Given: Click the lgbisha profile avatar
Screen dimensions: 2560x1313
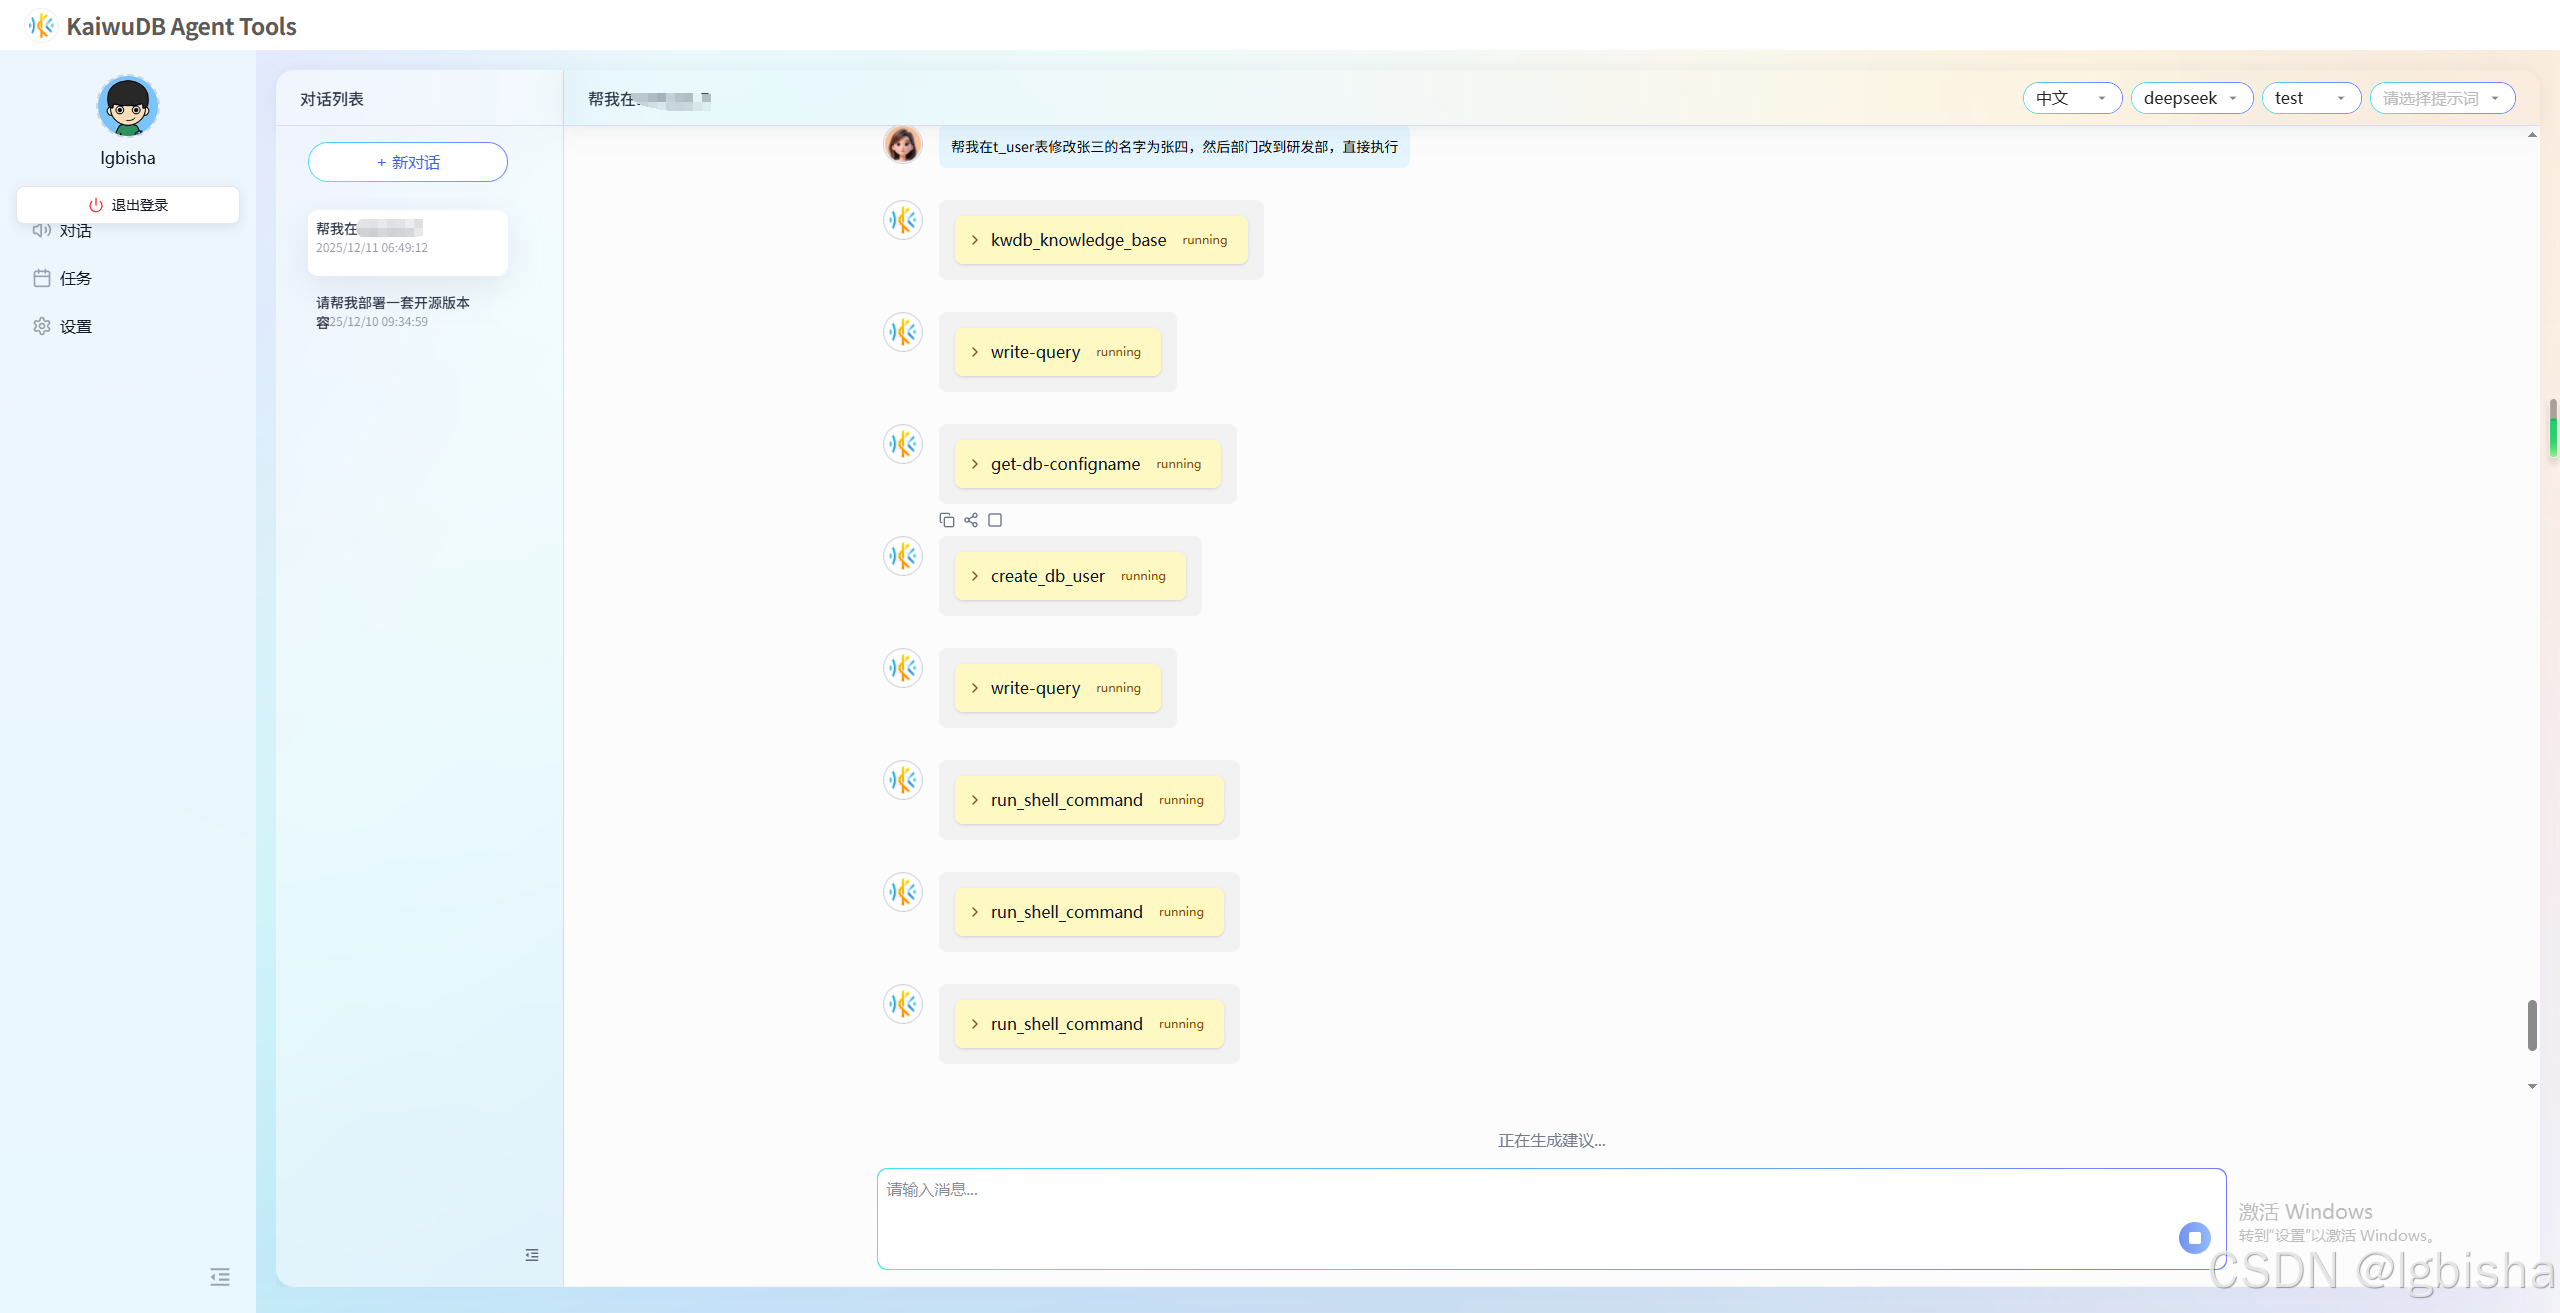Looking at the screenshot, I should (128, 106).
